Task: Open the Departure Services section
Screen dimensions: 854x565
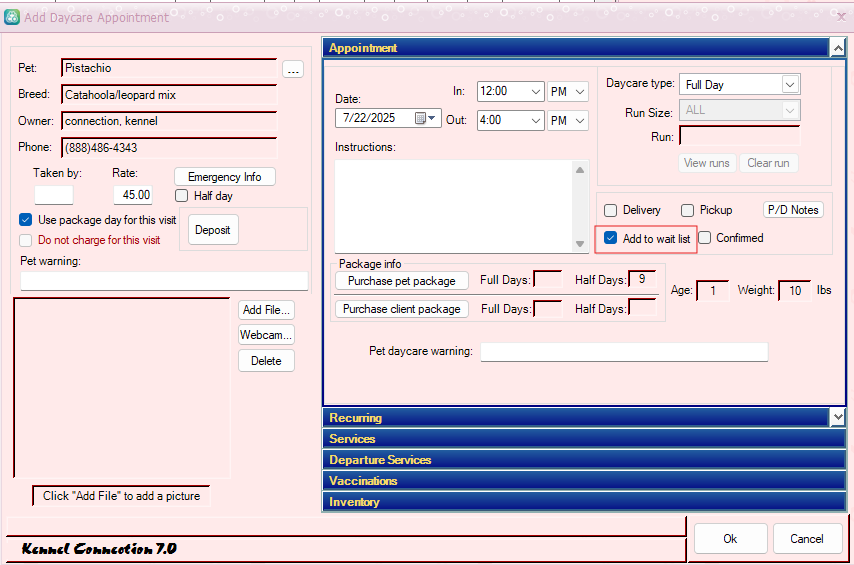Action: pos(584,460)
